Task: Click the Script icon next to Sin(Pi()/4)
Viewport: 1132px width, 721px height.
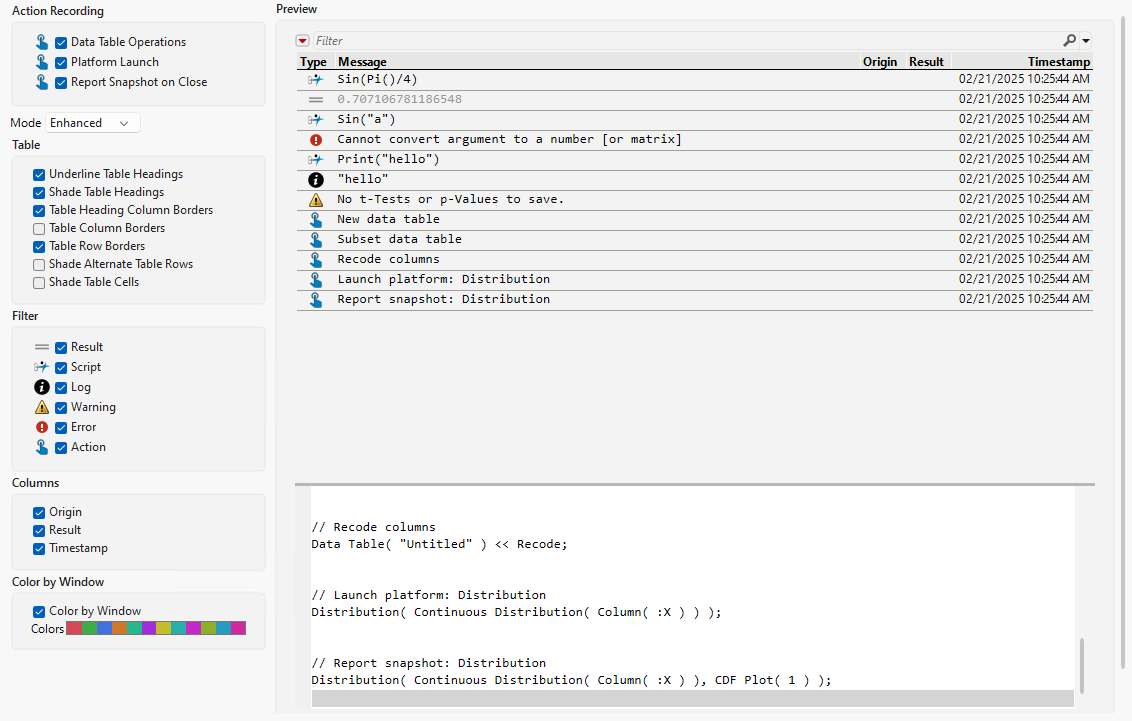Action: tap(314, 79)
